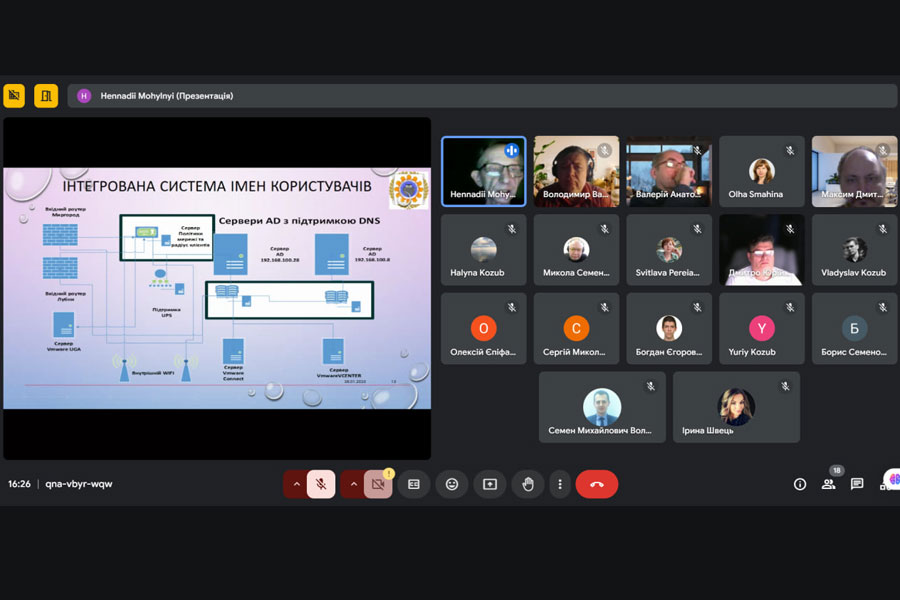Click the participant count badge 18
This screenshot has width=900, height=600.
coord(837,470)
